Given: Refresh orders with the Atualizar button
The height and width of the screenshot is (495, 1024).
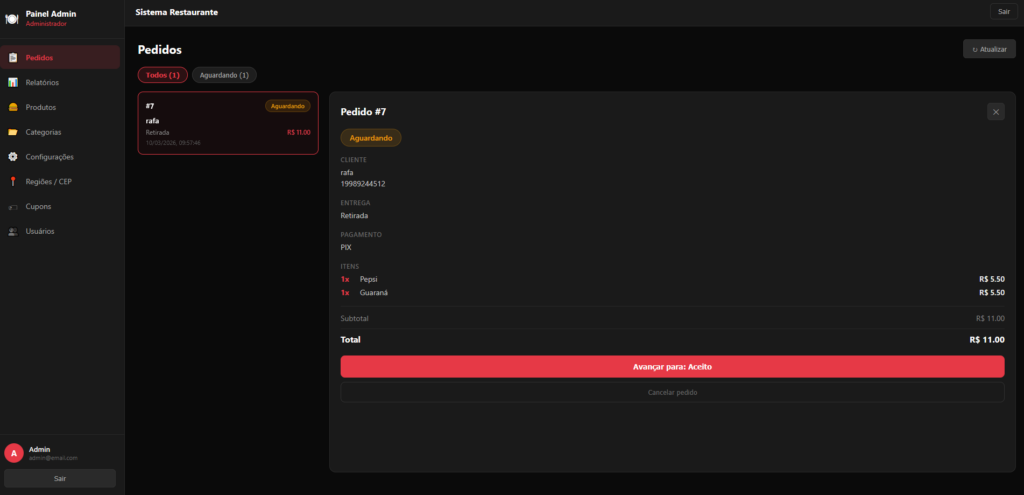Looking at the screenshot, I should [989, 48].
